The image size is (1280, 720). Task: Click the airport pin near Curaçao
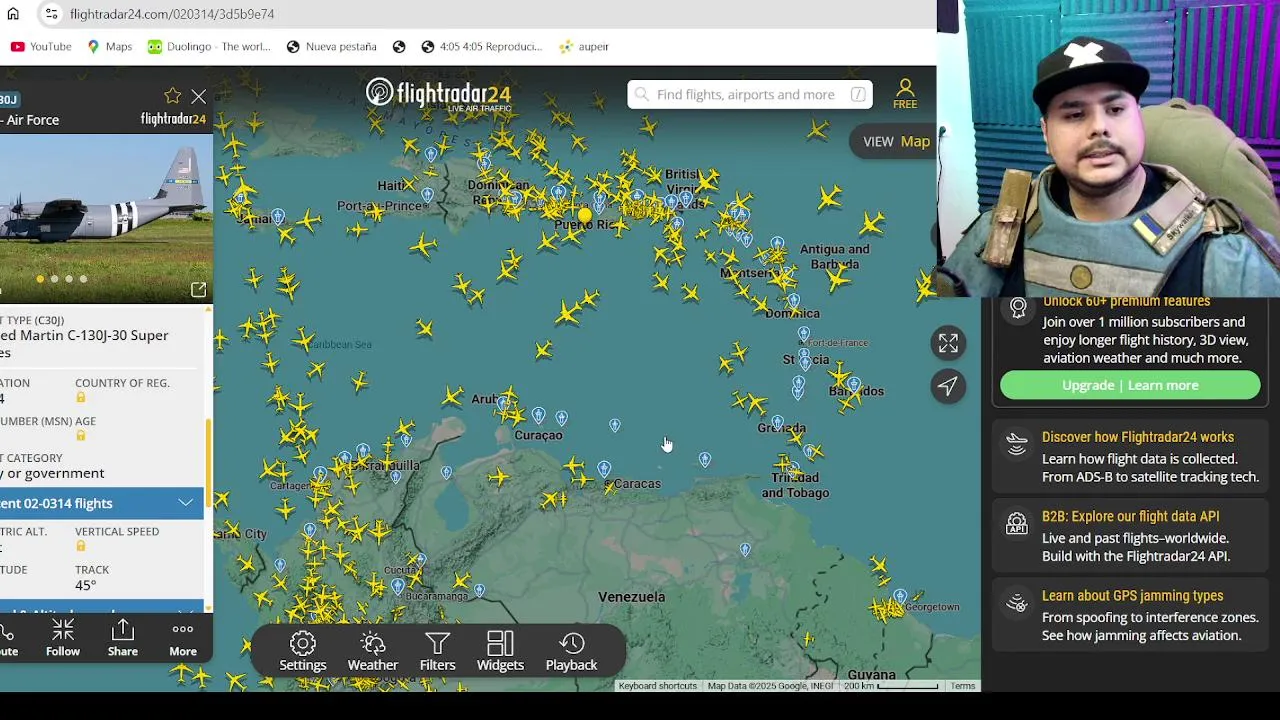point(539,415)
